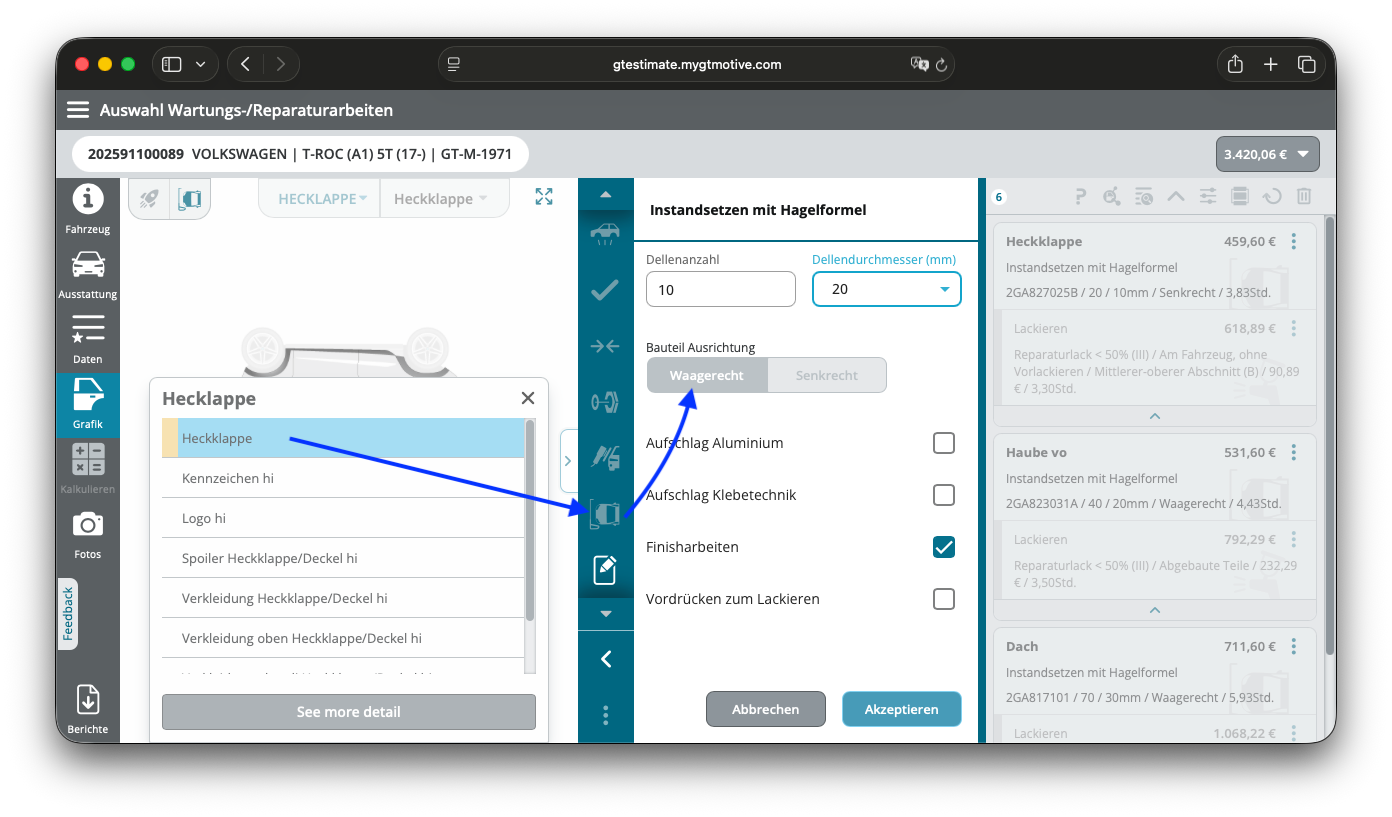Click the Dellenanzahl input field
This screenshot has width=1392, height=817.
tap(721, 289)
